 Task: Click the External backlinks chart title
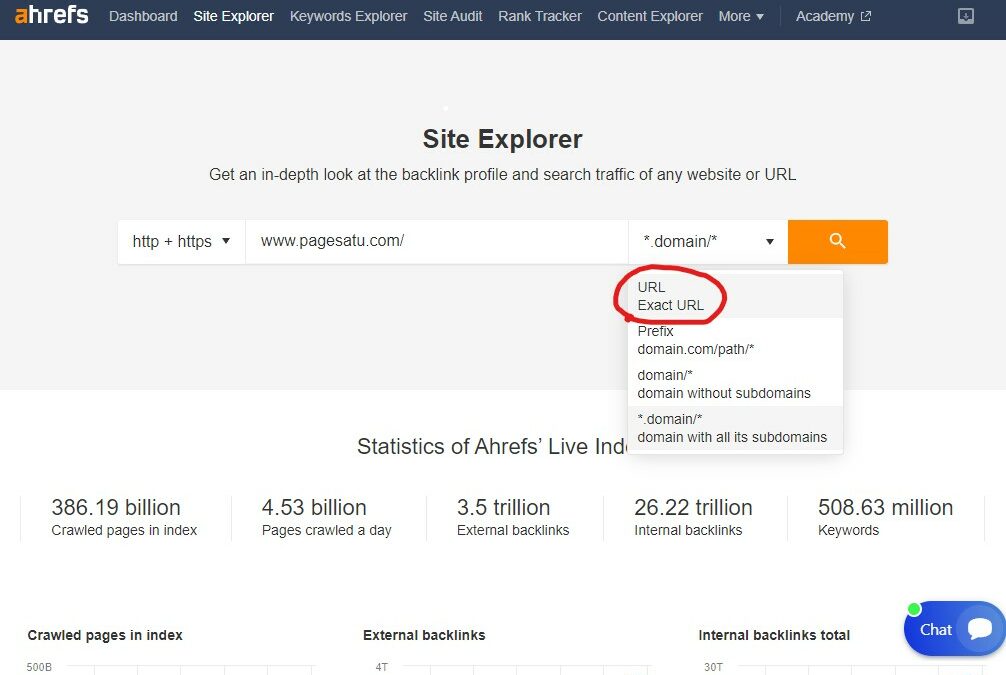coord(424,635)
